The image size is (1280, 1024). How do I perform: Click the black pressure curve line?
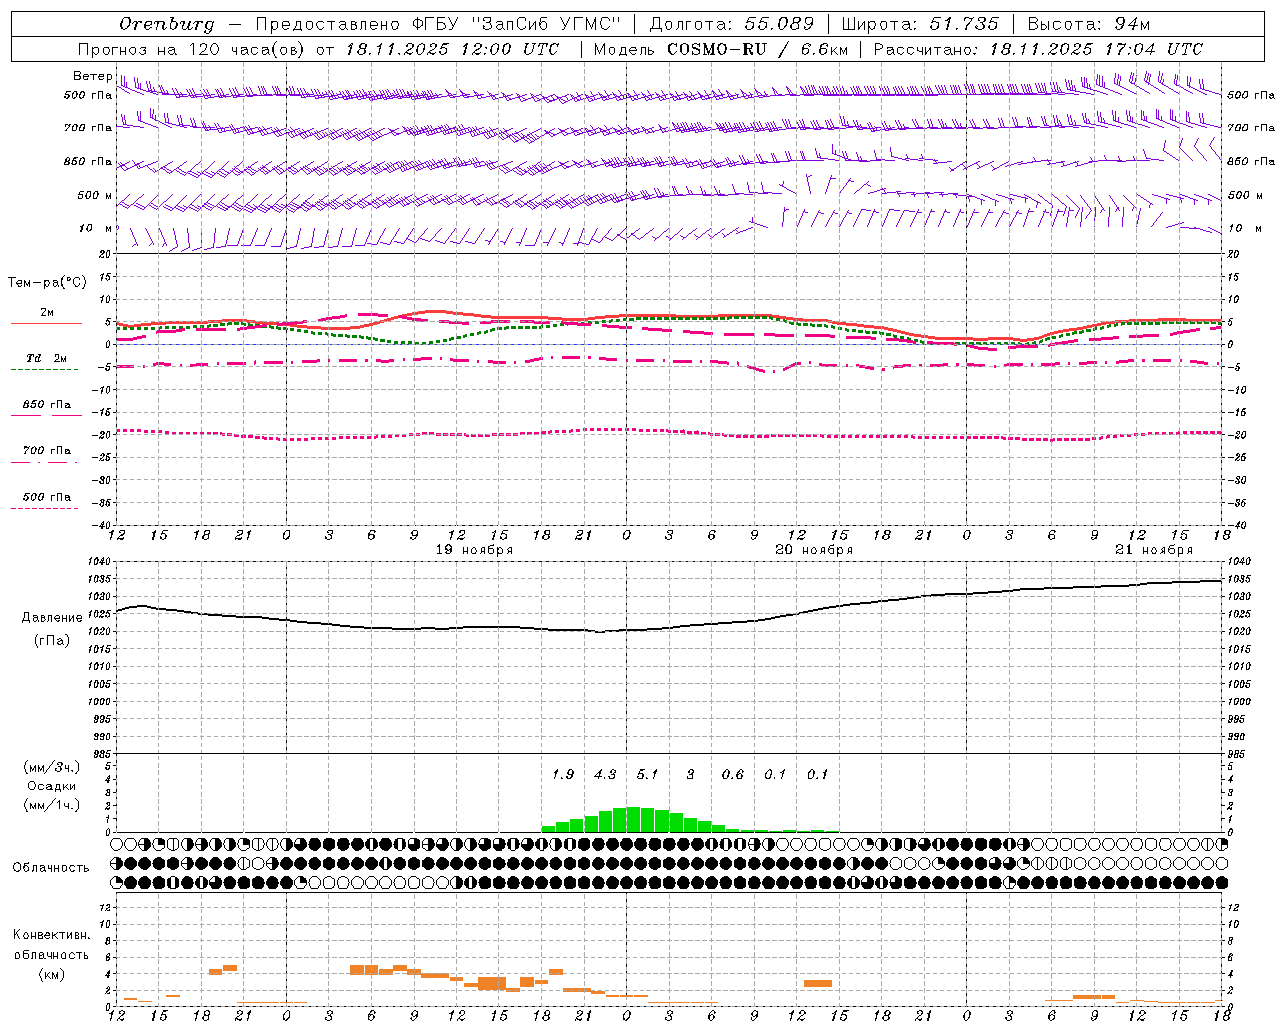668,628
